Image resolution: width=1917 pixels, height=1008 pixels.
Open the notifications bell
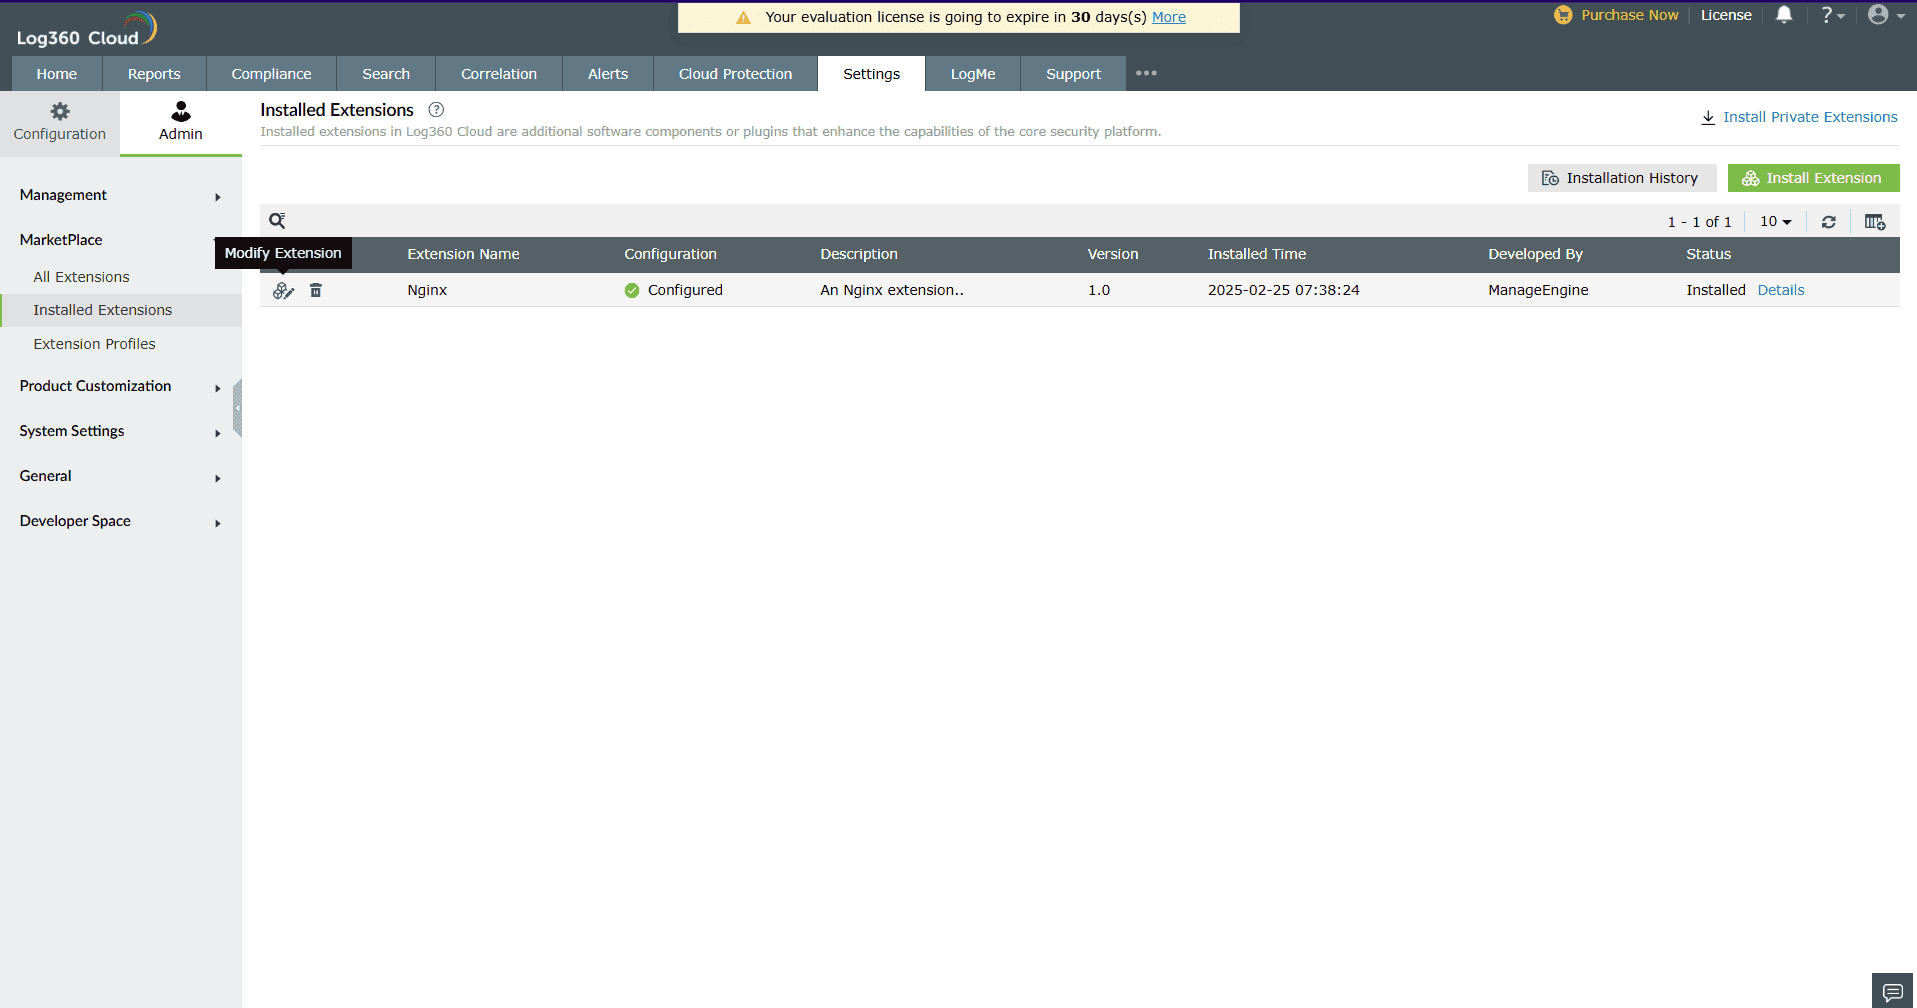tap(1784, 15)
